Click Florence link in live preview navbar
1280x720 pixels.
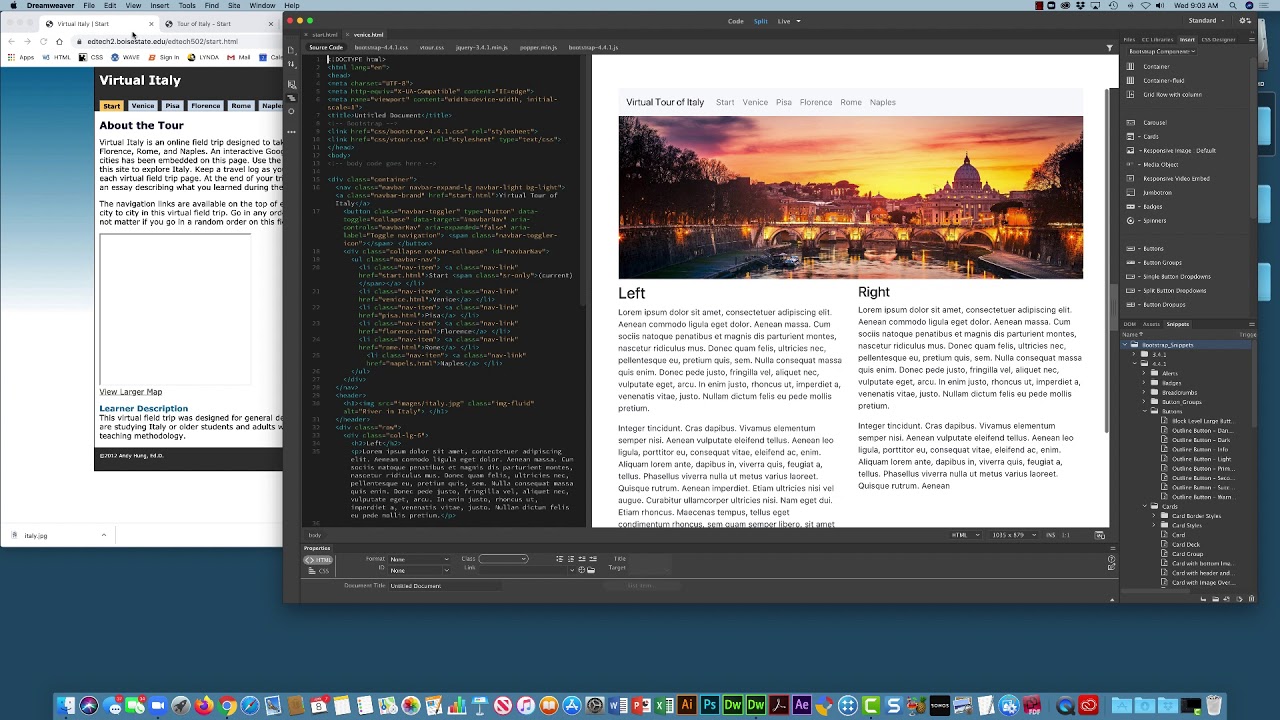pos(816,102)
